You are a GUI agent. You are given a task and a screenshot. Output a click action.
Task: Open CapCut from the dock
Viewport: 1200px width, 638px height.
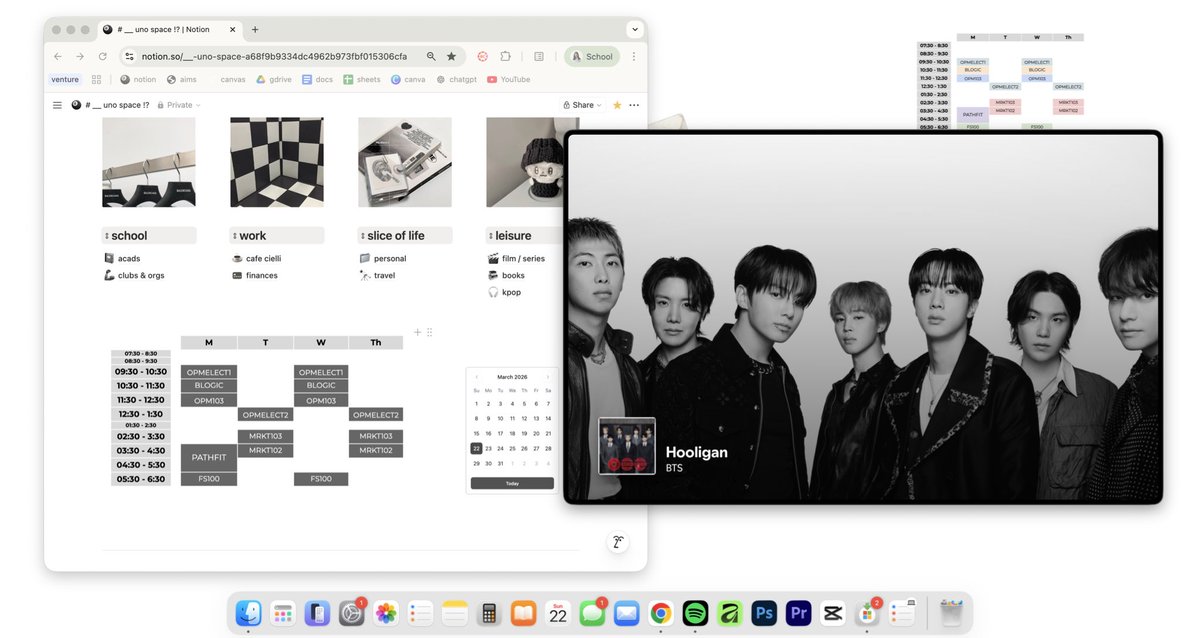(x=832, y=613)
